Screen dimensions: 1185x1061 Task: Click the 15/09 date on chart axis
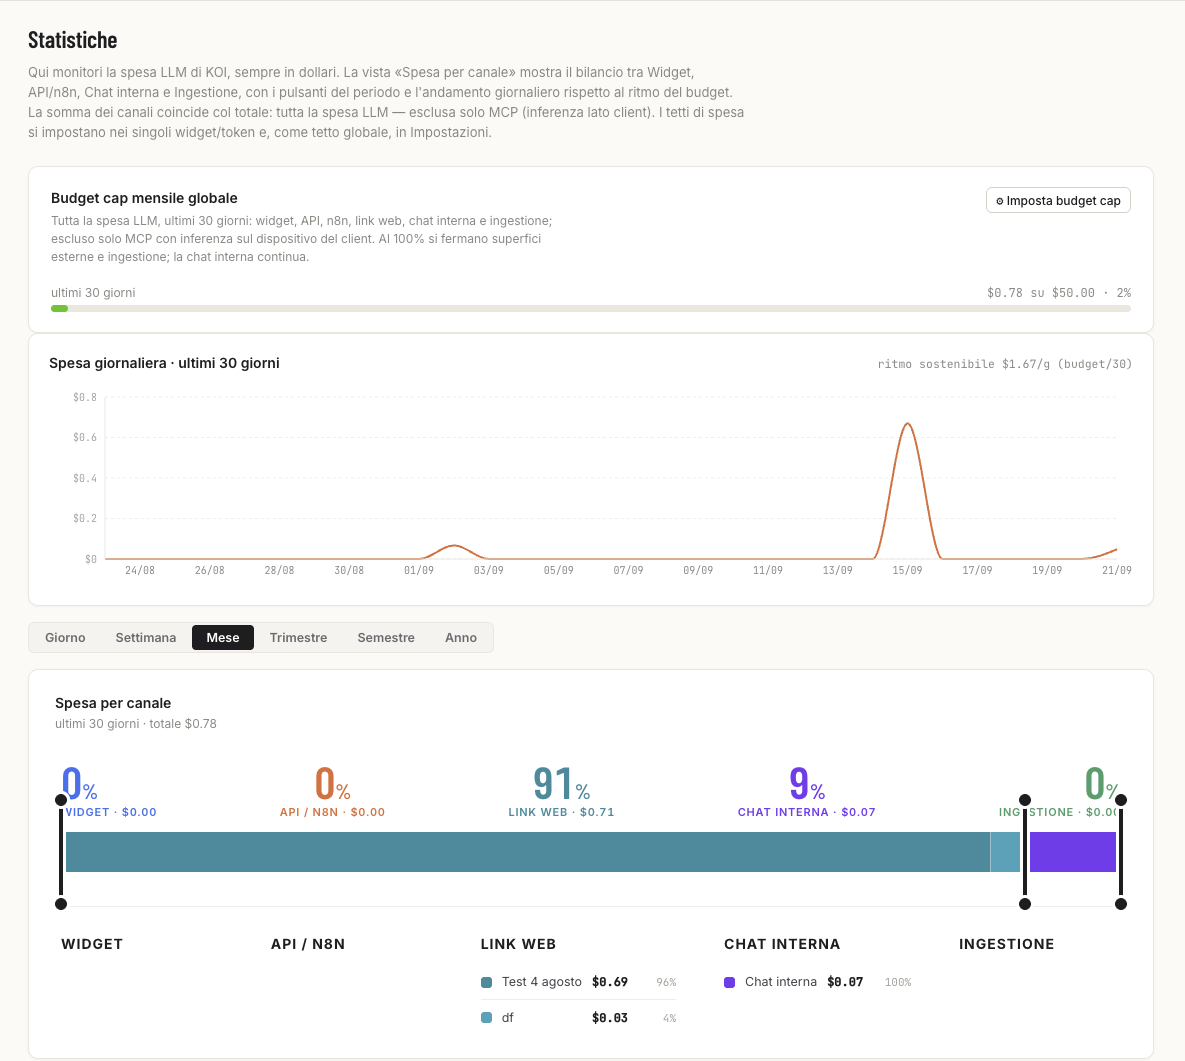pyautogui.click(x=907, y=571)
